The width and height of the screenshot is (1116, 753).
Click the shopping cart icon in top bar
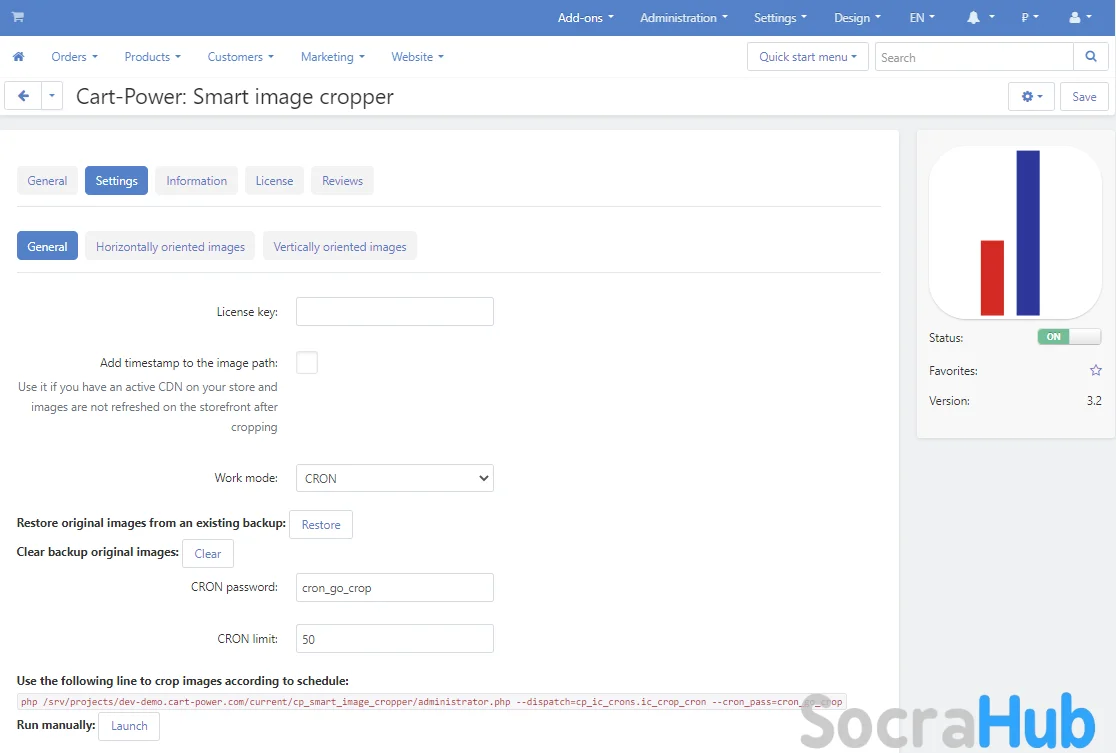click(18, 17)
